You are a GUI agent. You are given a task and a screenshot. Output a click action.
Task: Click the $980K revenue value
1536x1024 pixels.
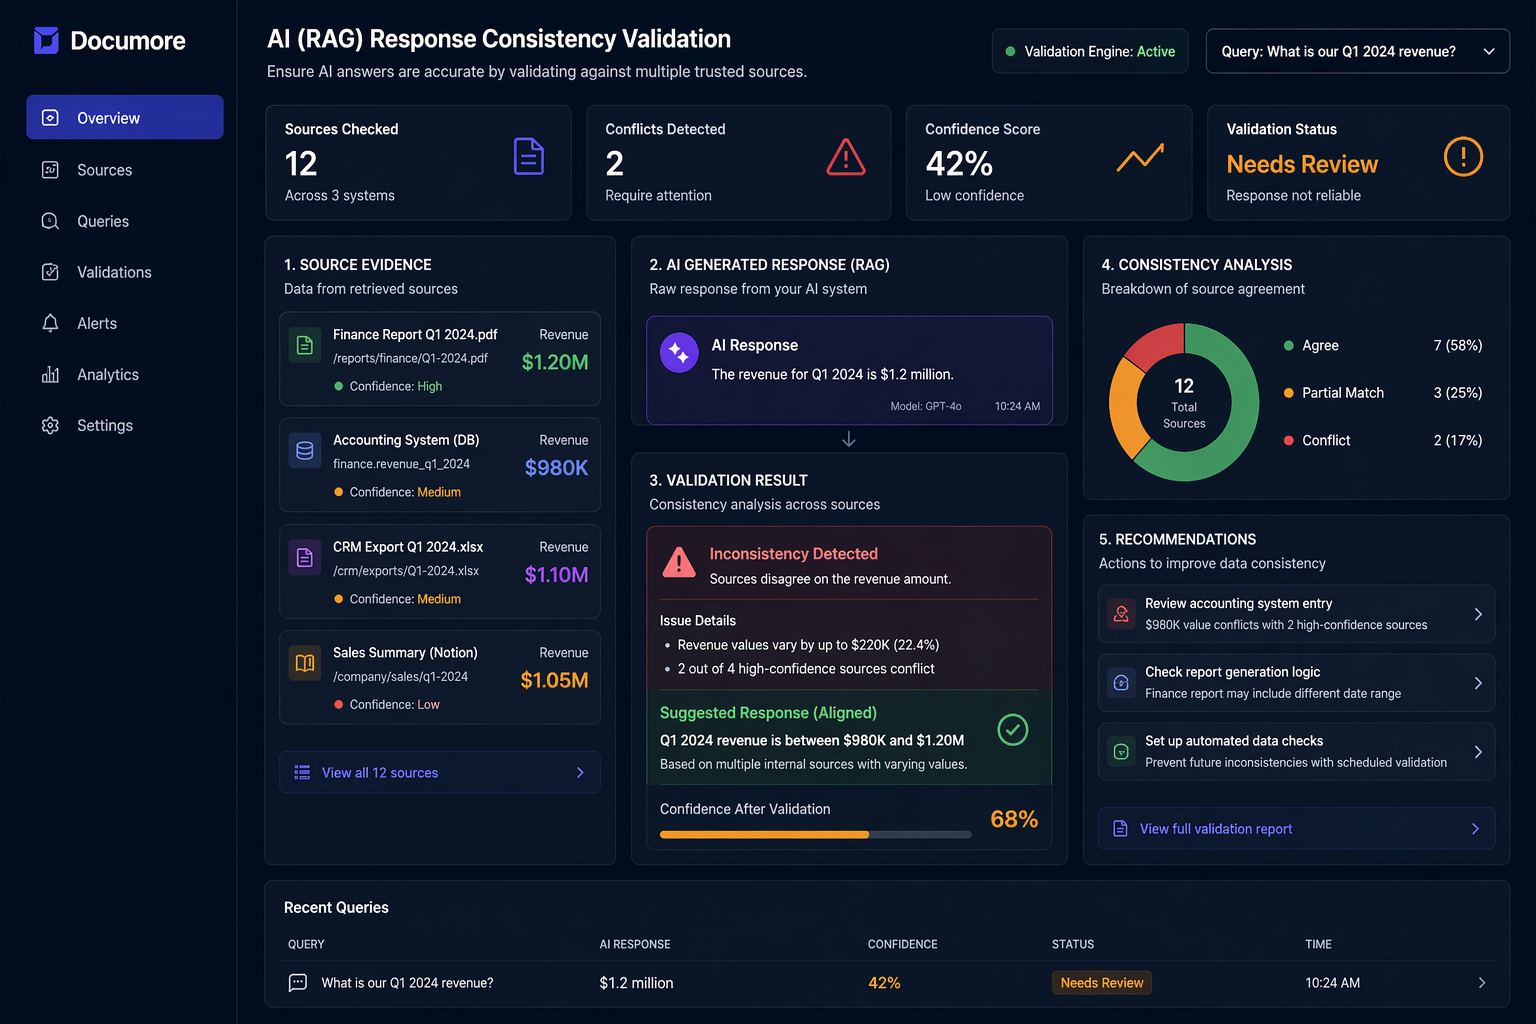[x=556, y=468]
